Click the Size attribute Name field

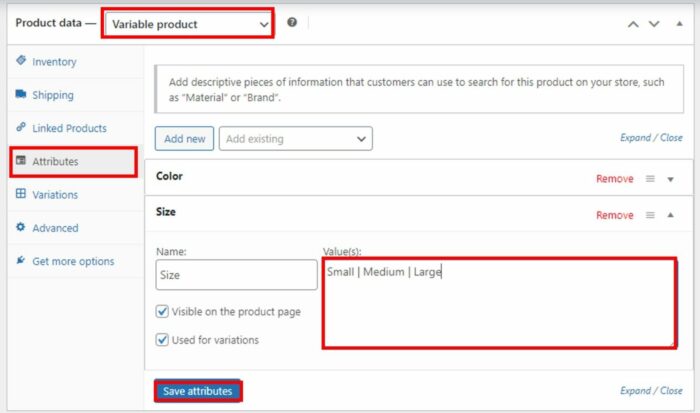pyautogui.click(x=236, y=275)
